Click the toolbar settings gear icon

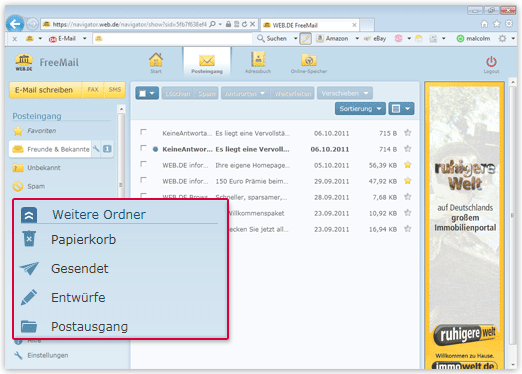[x=502, y=39]
